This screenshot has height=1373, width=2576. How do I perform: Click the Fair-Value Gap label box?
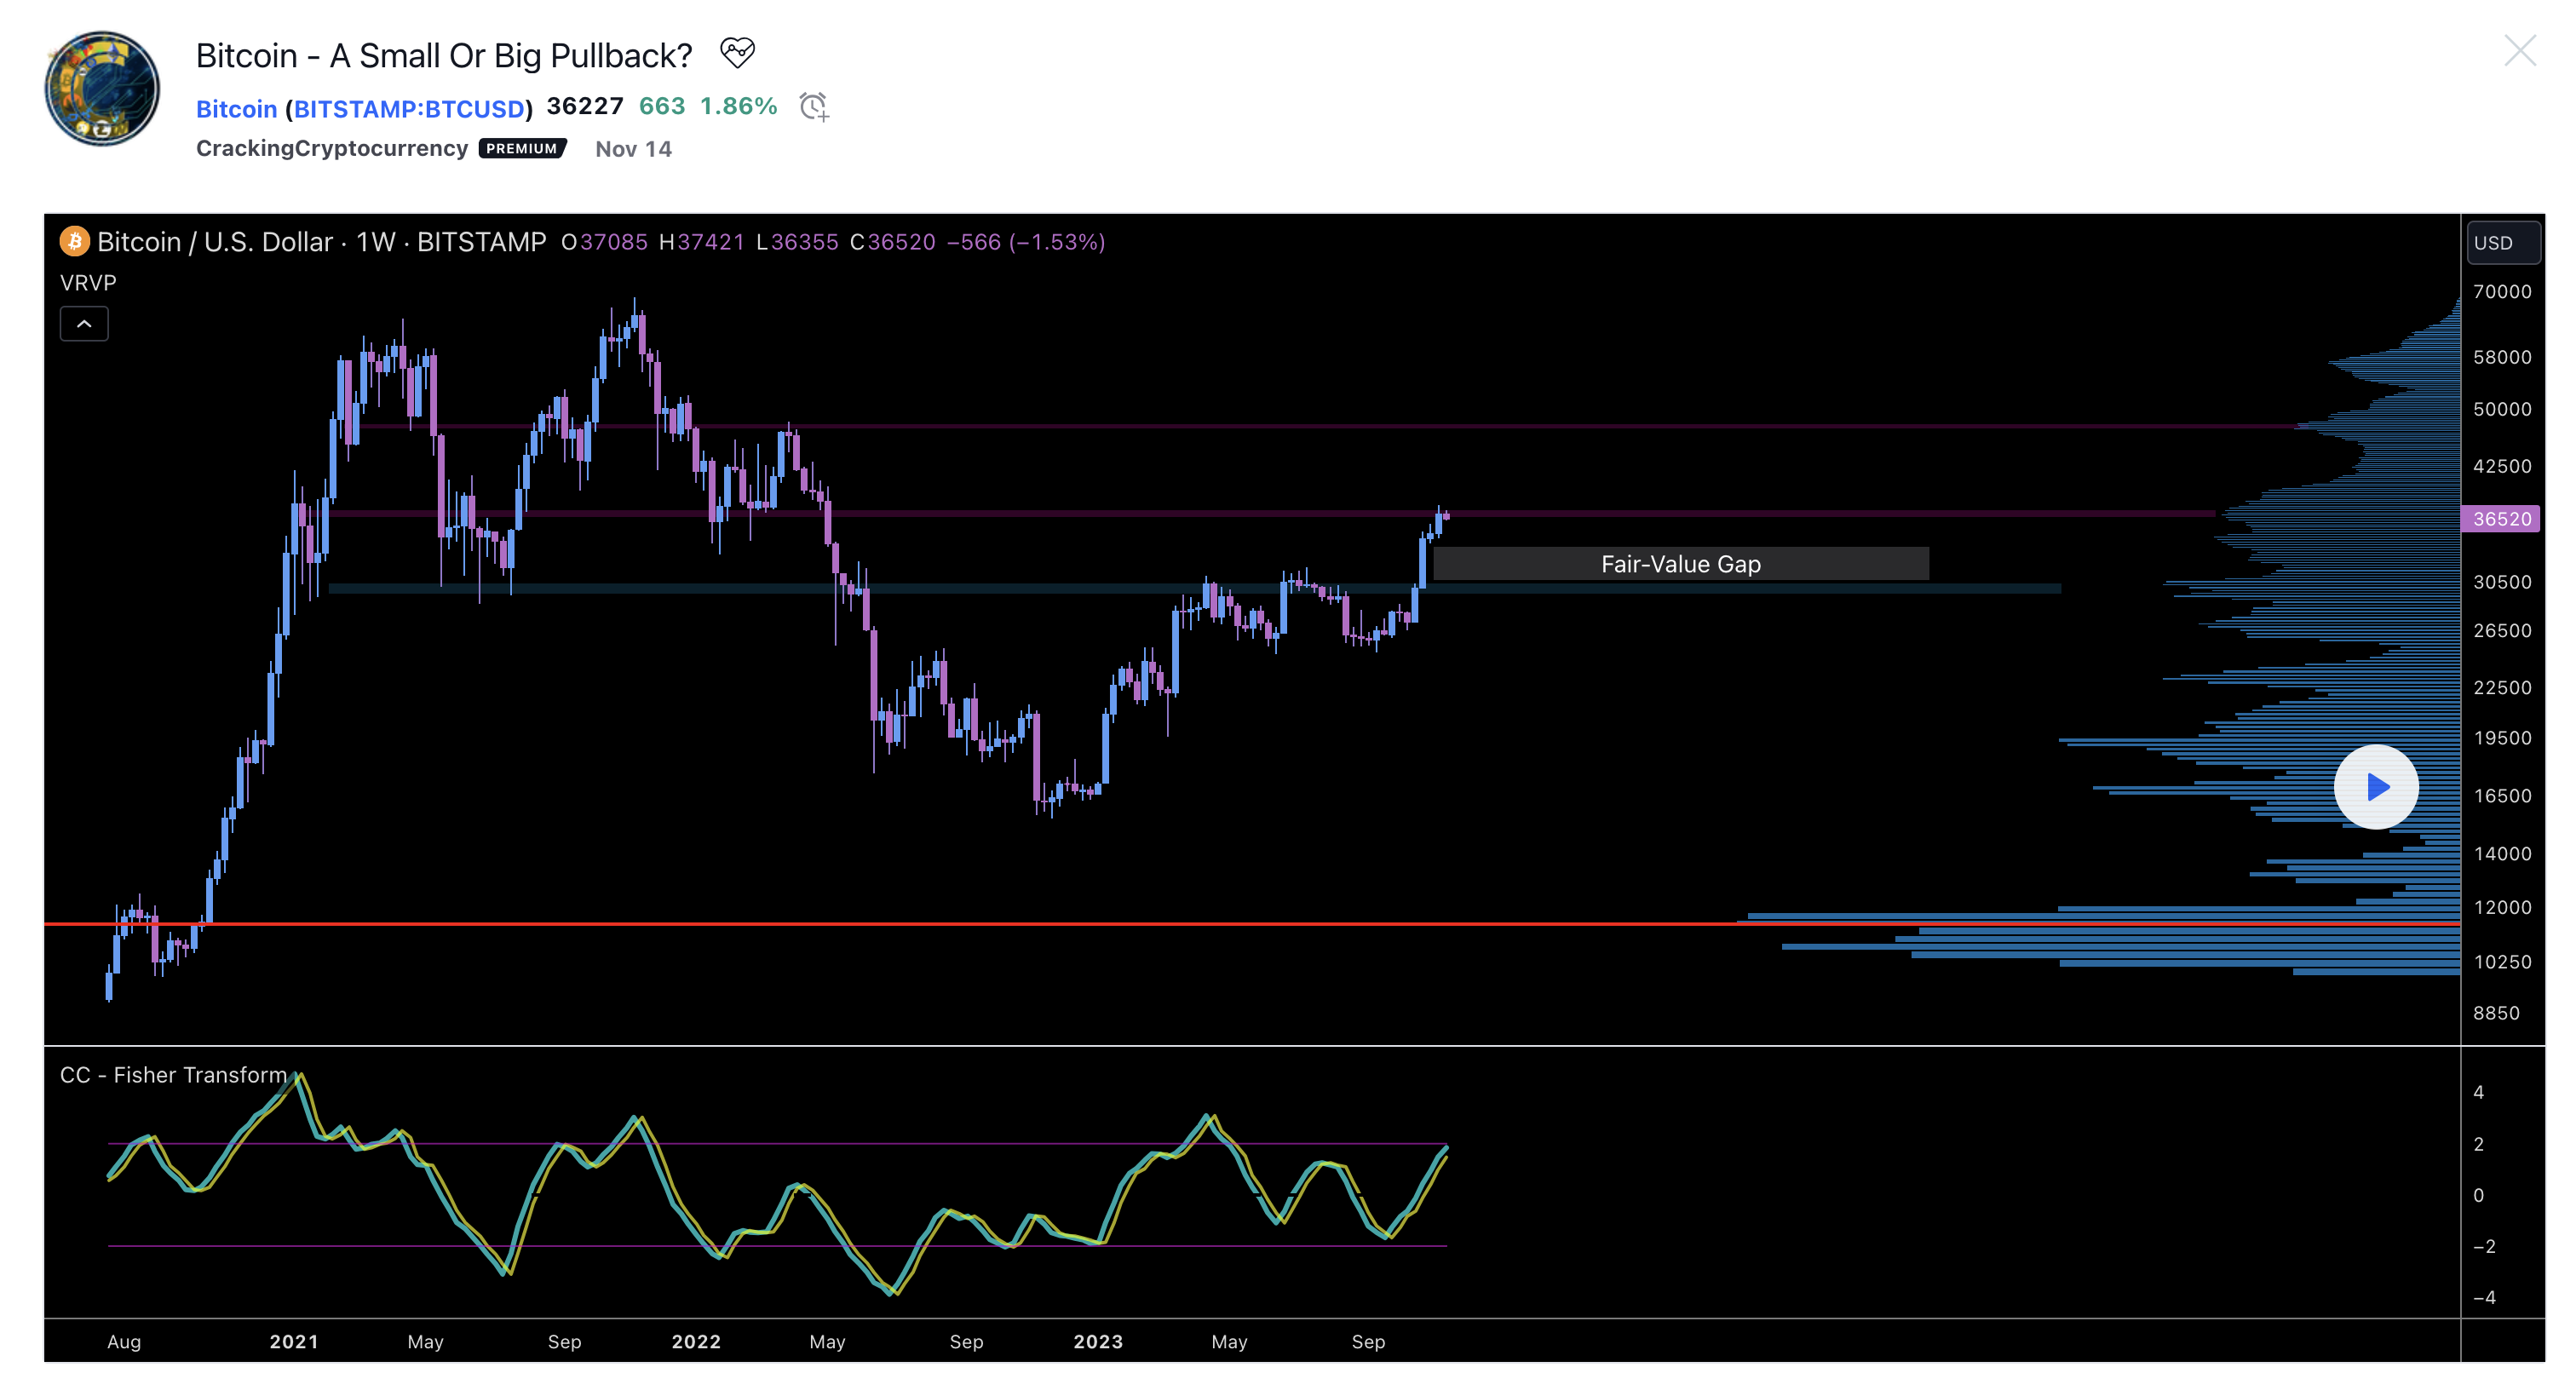coord(1680,564)
